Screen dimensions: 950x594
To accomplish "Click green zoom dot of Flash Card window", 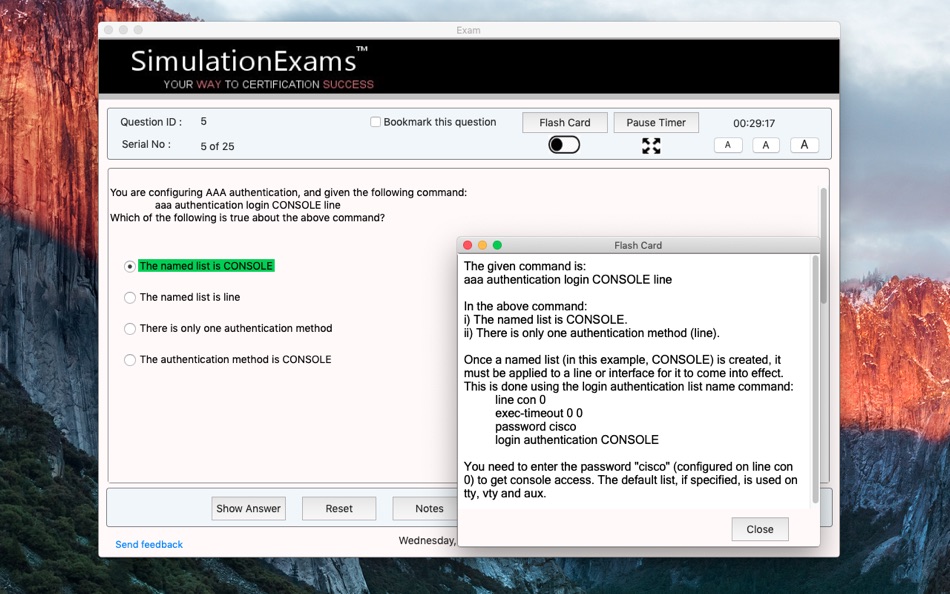I will (x=497, y=245).
